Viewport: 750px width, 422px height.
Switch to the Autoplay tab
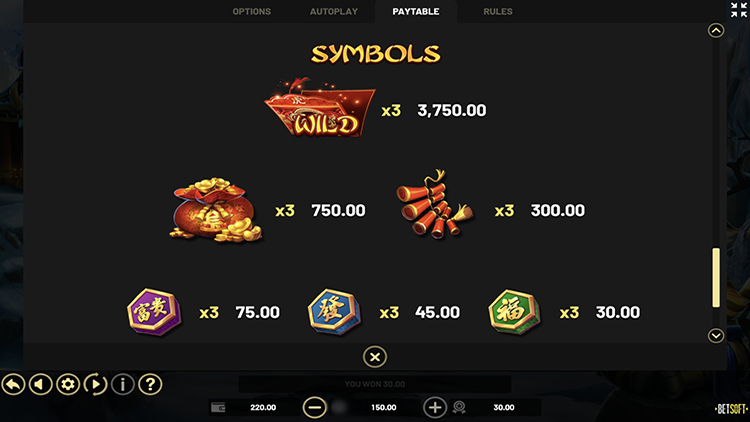[334, 11]
